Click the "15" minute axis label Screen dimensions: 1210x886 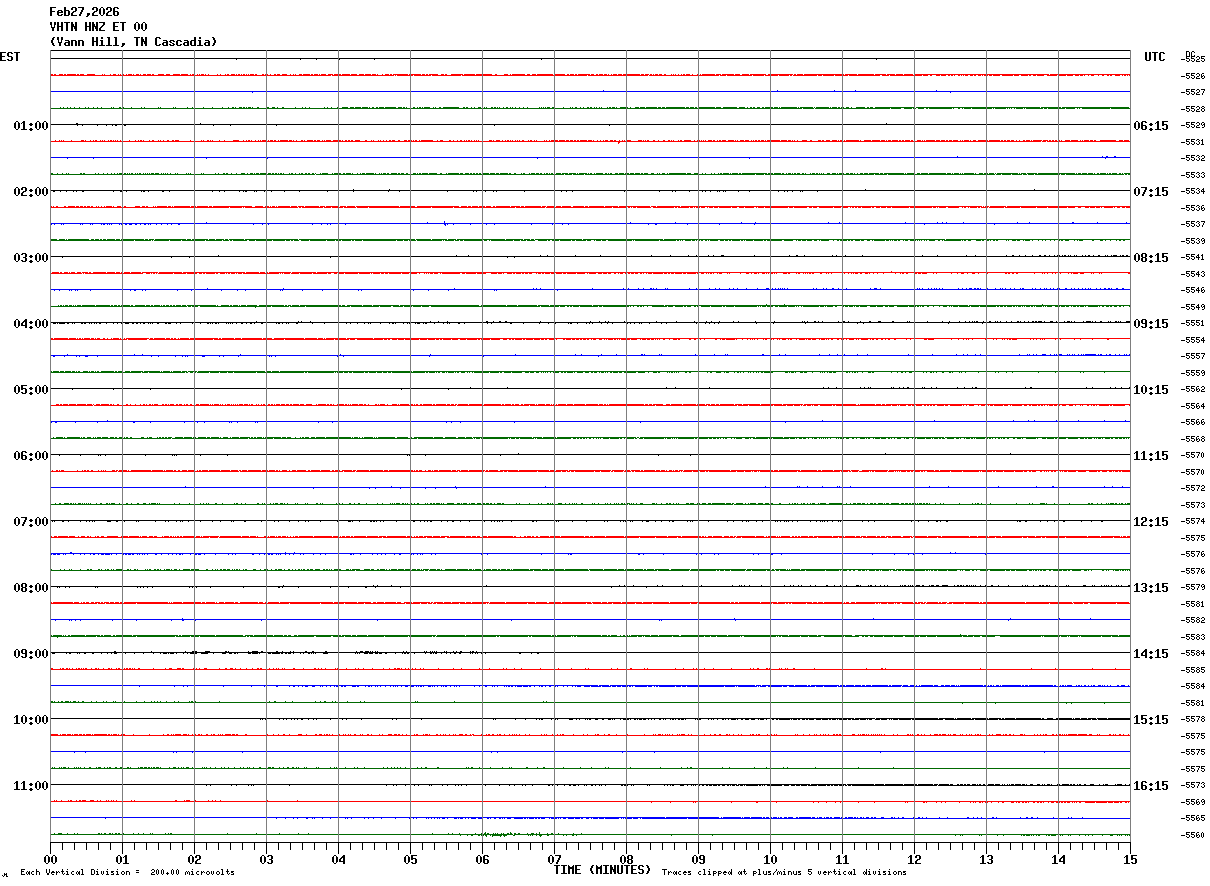point(1130,859)
